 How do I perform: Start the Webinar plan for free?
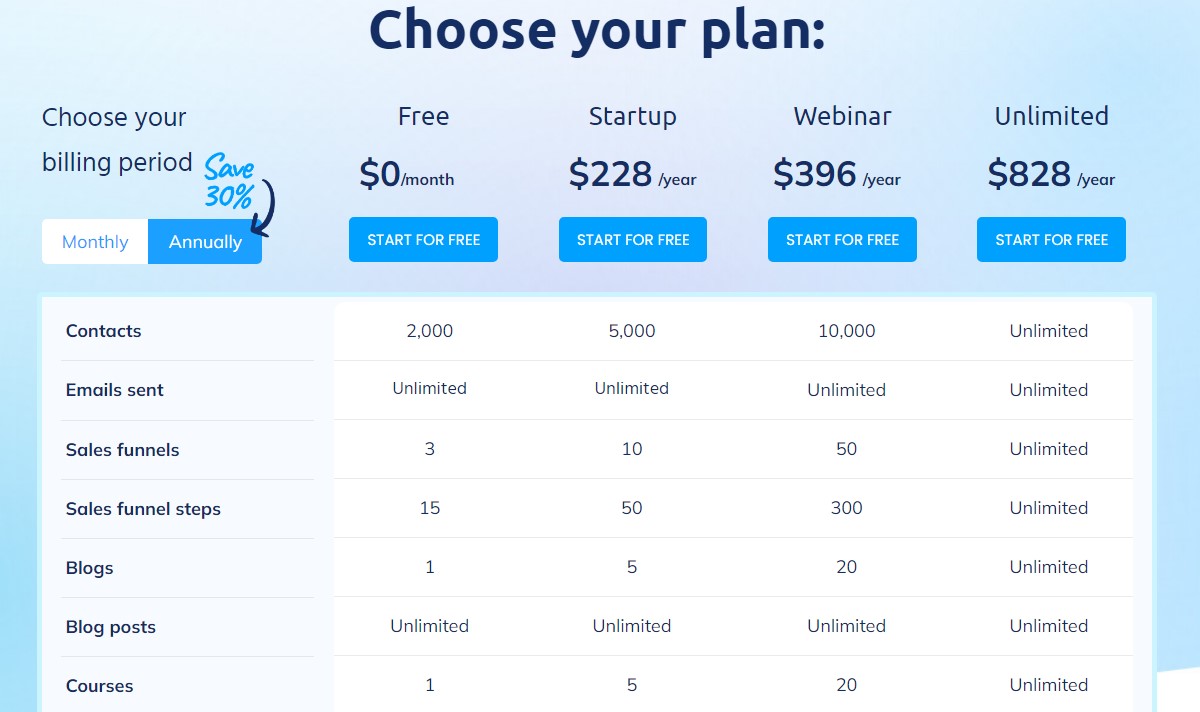tap(842, 240)
